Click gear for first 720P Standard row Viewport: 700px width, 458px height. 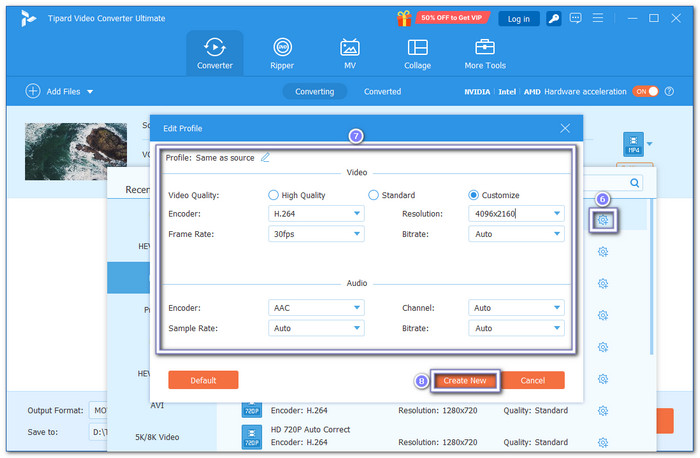pyautogui.click(x=603, y=411)
